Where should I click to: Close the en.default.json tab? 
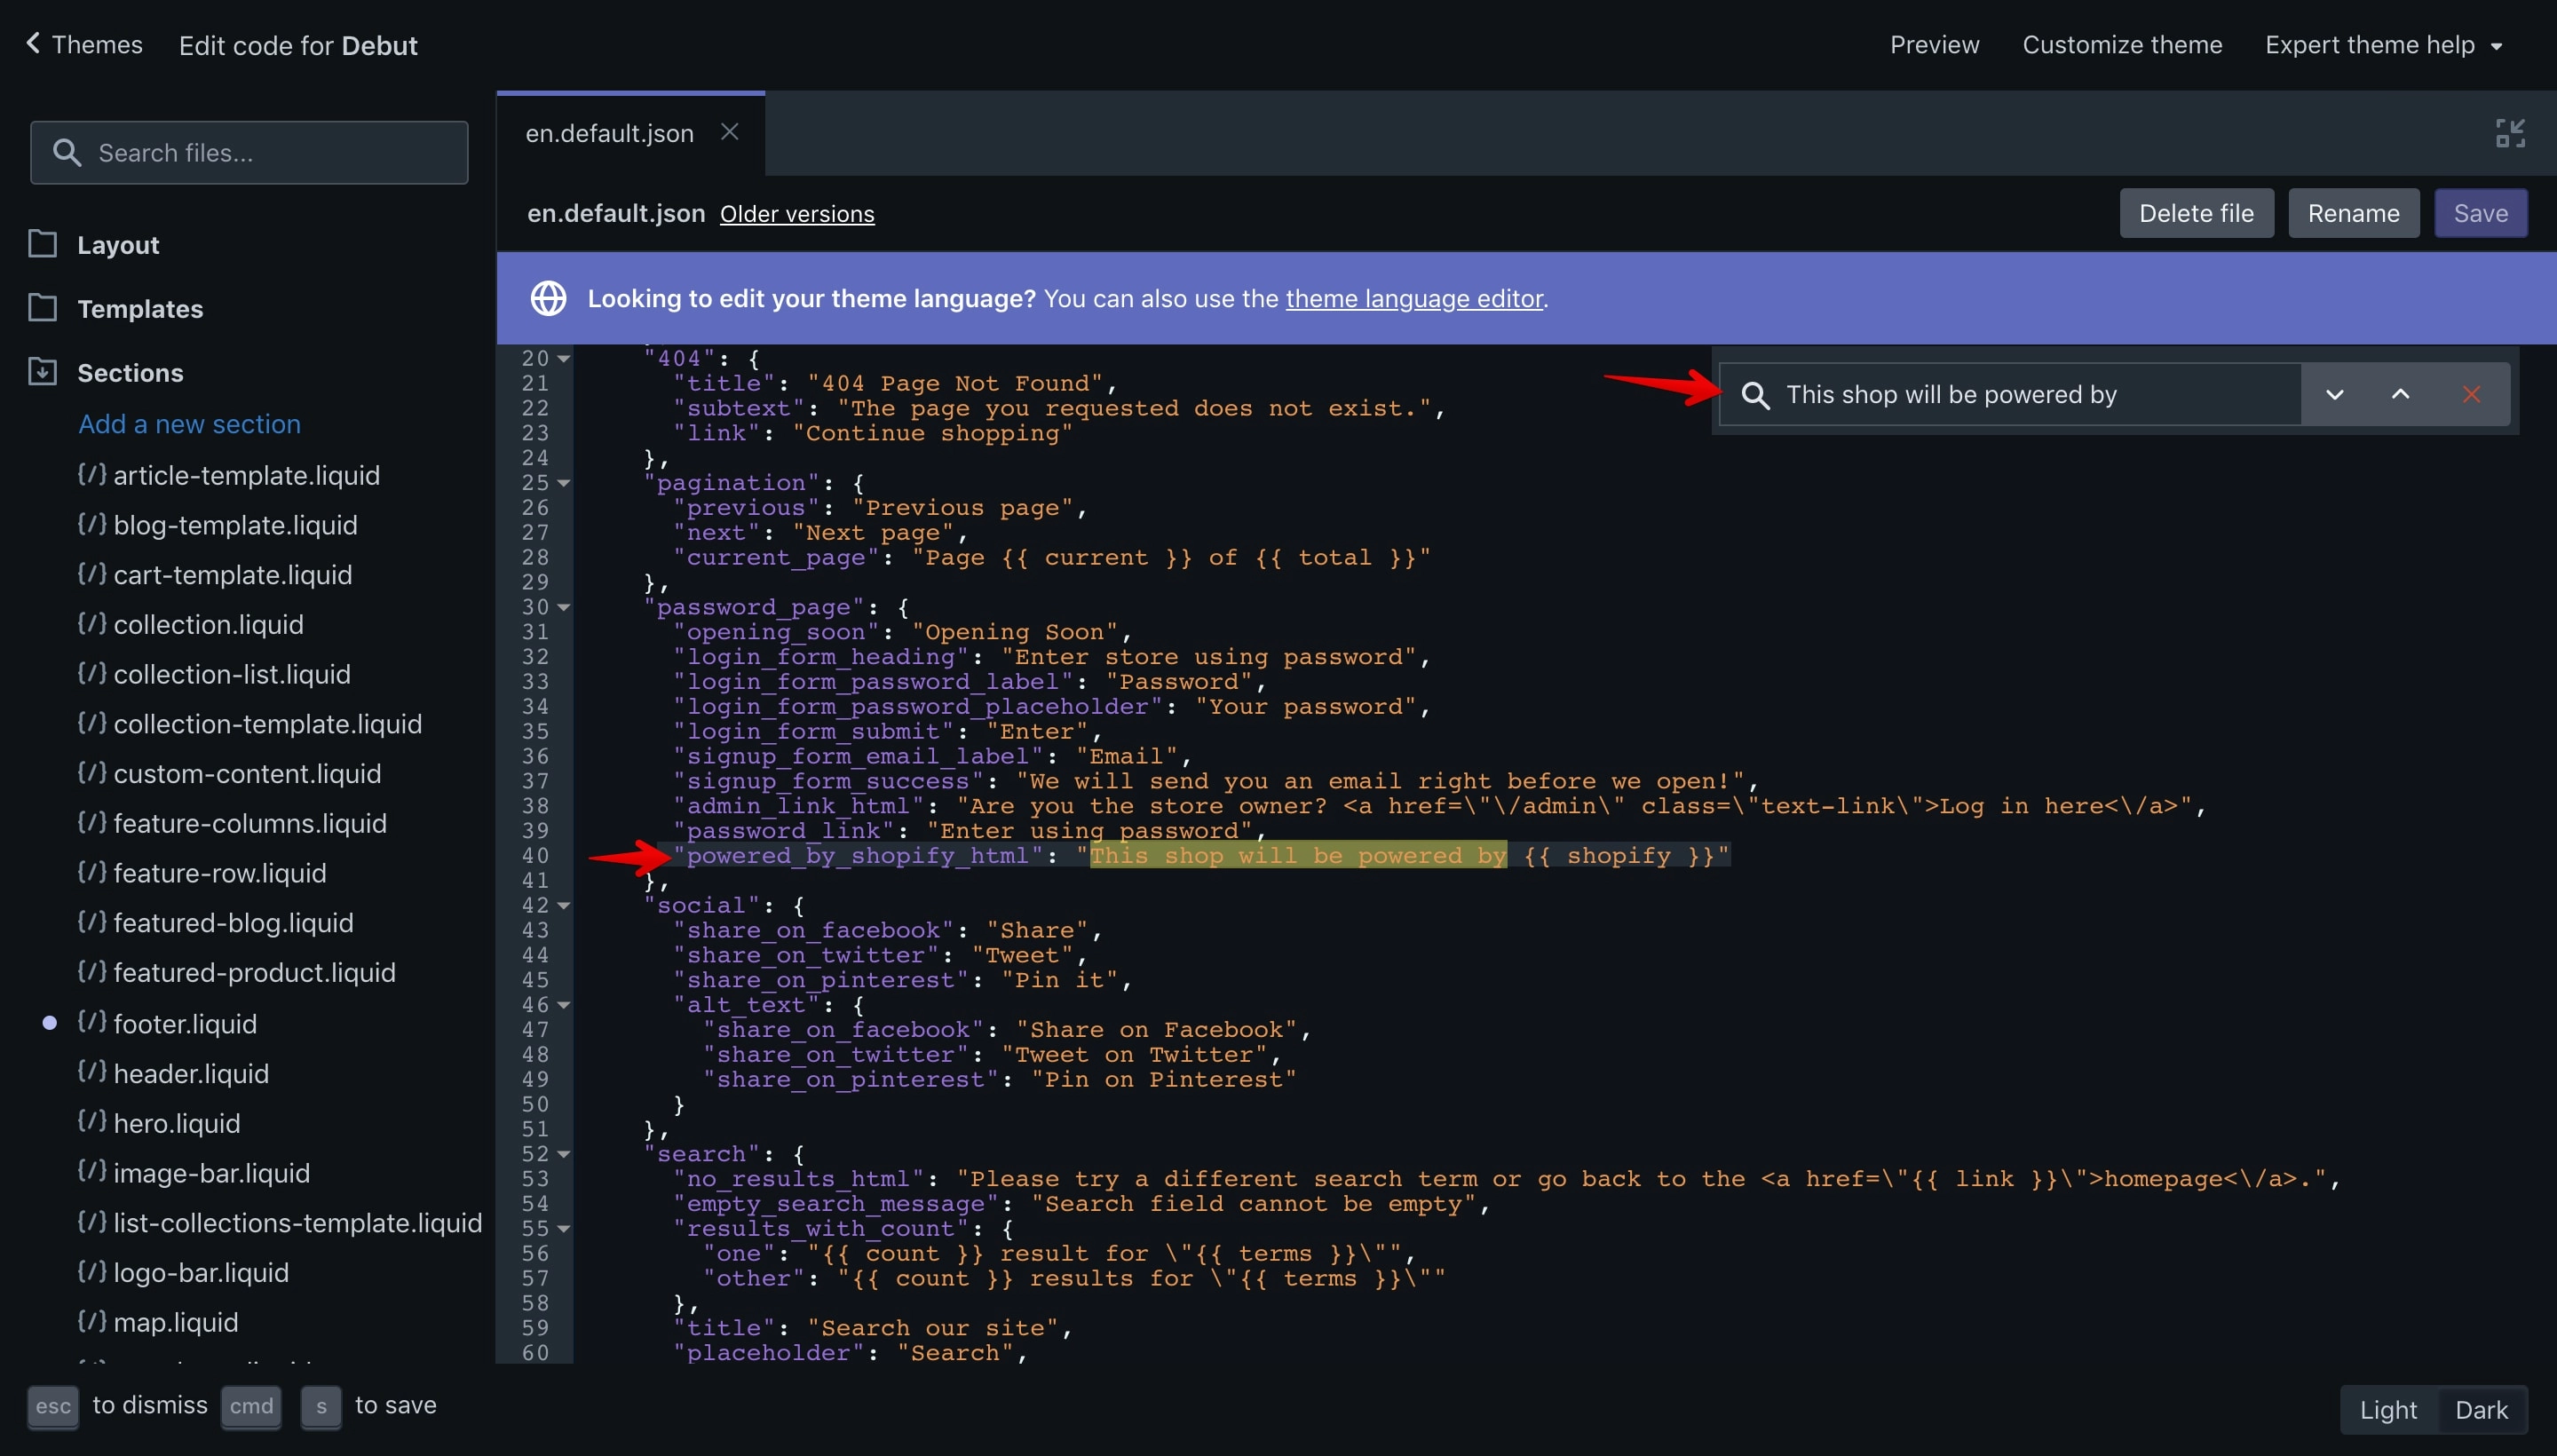730,131
